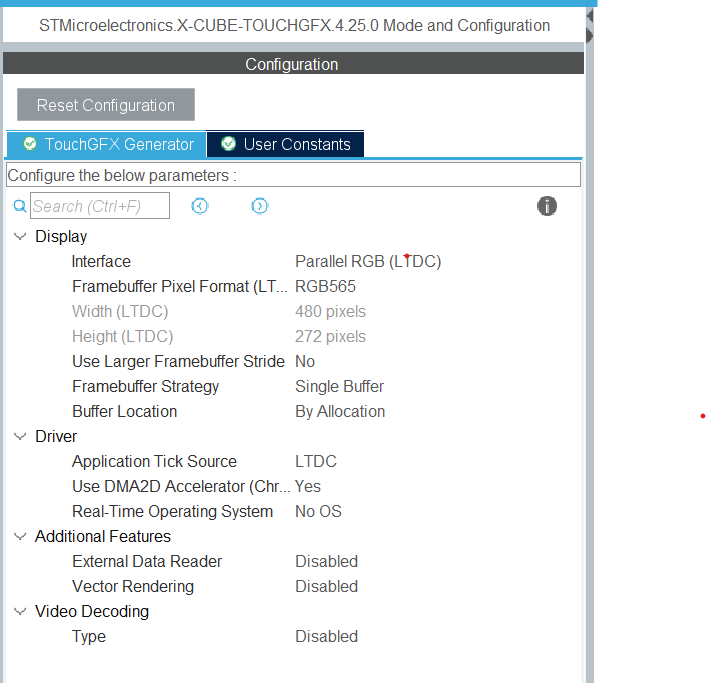Open Interface dropdown showing Parallel RGB (LTDC)
Screen dimensions: 706x683
(x=368, y=262)
